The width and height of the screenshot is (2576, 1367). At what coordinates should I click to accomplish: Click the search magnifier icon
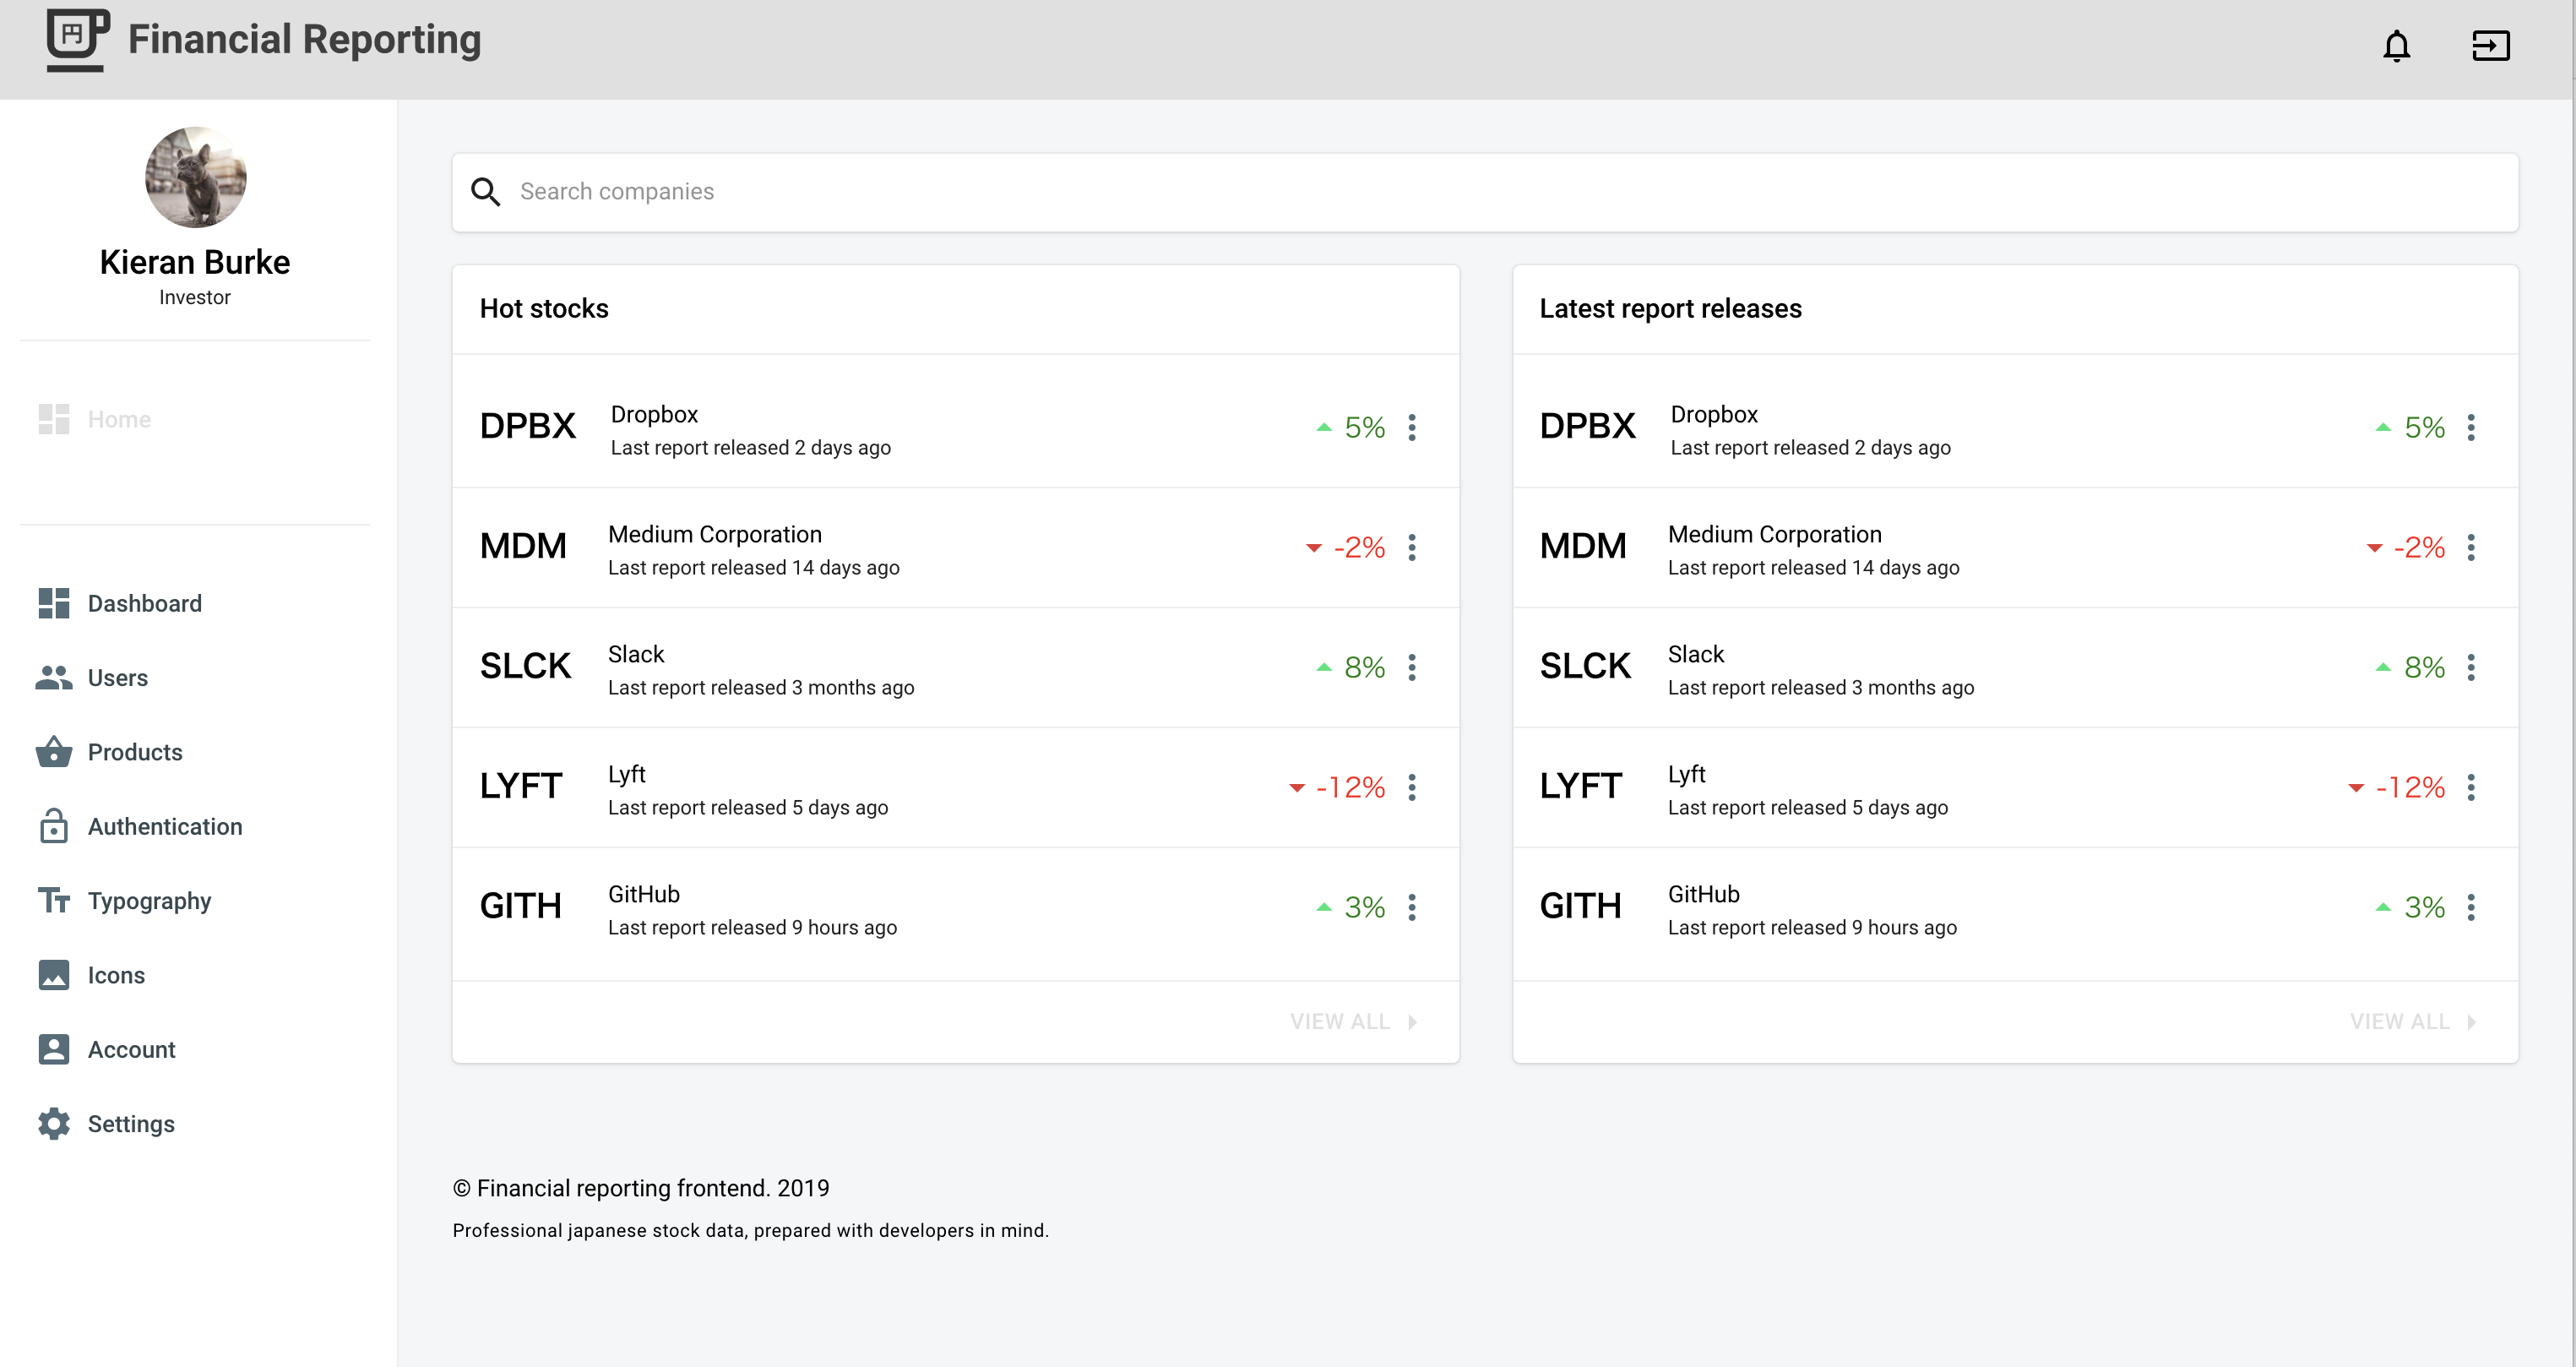click(485, 192)
